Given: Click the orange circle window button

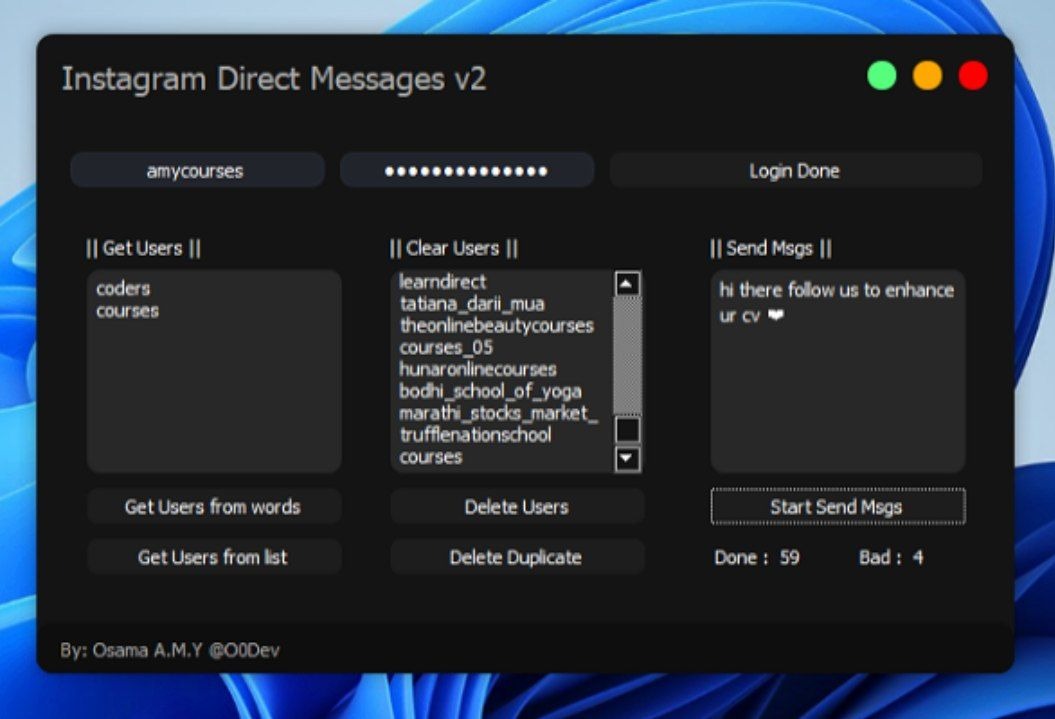Looking at the screenshot, I should [927, 75].
